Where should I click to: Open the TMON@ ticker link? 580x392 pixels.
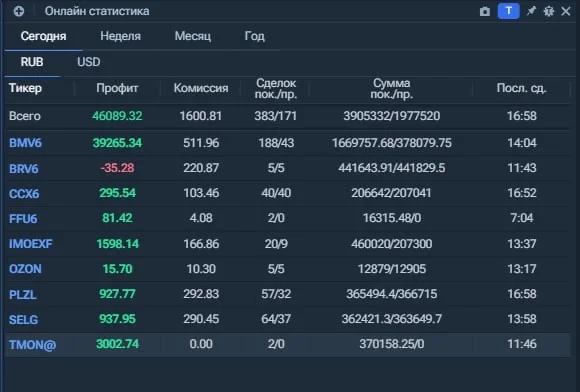coord(33,345)
